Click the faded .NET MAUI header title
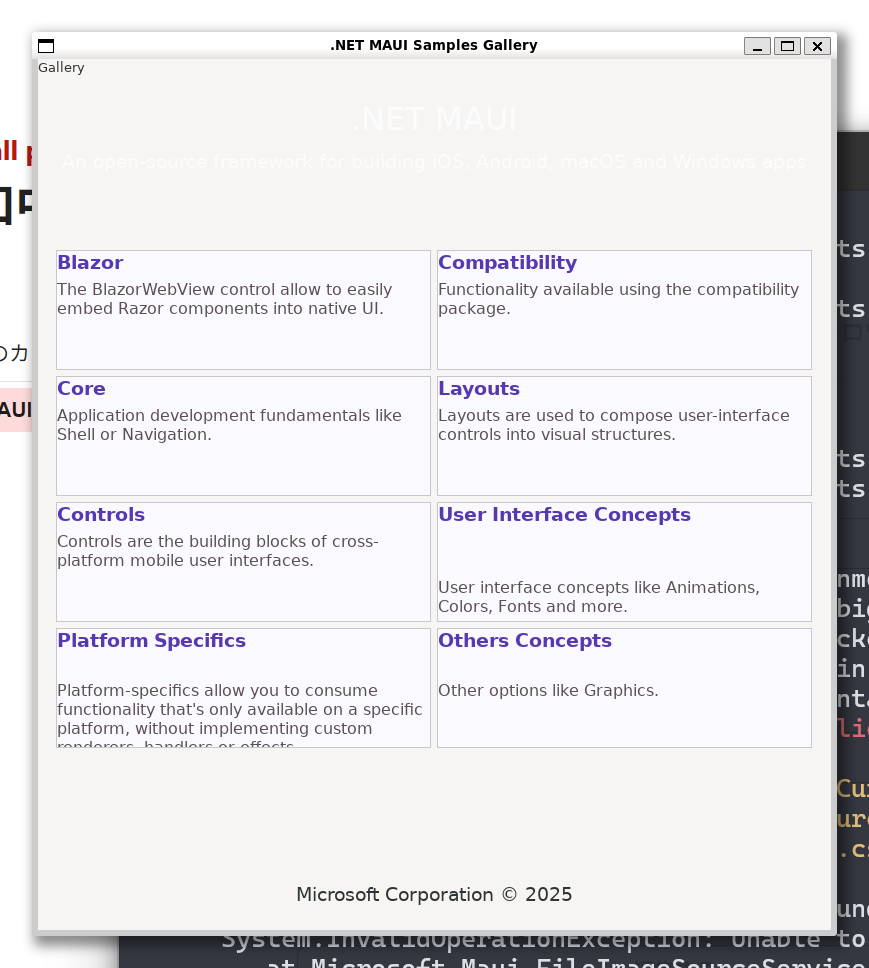Image resolution: width=869 pixels, height=968 pixels. click(434, 119)
